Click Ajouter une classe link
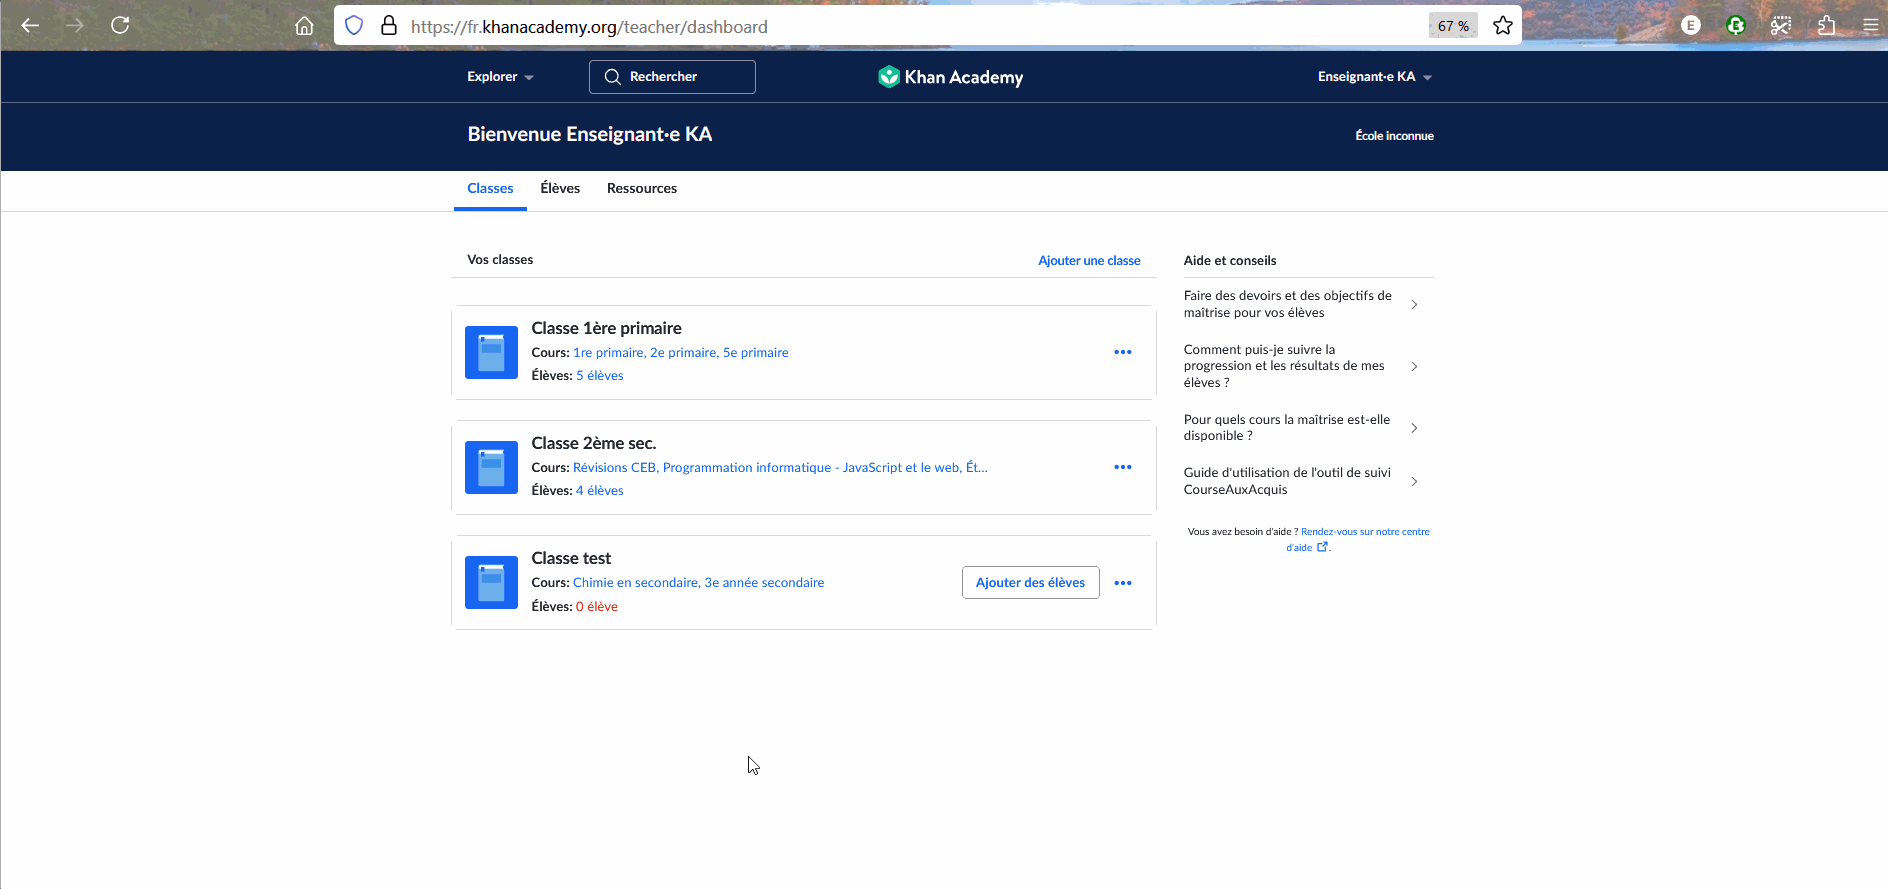 (x=1089, y=261)
